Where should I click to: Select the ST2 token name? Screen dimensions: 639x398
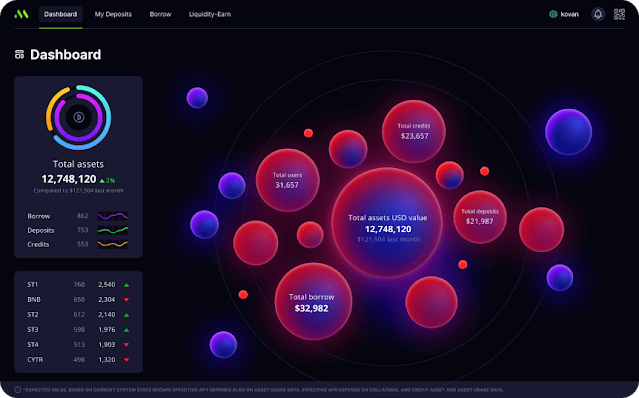click(x=33, y=315)
